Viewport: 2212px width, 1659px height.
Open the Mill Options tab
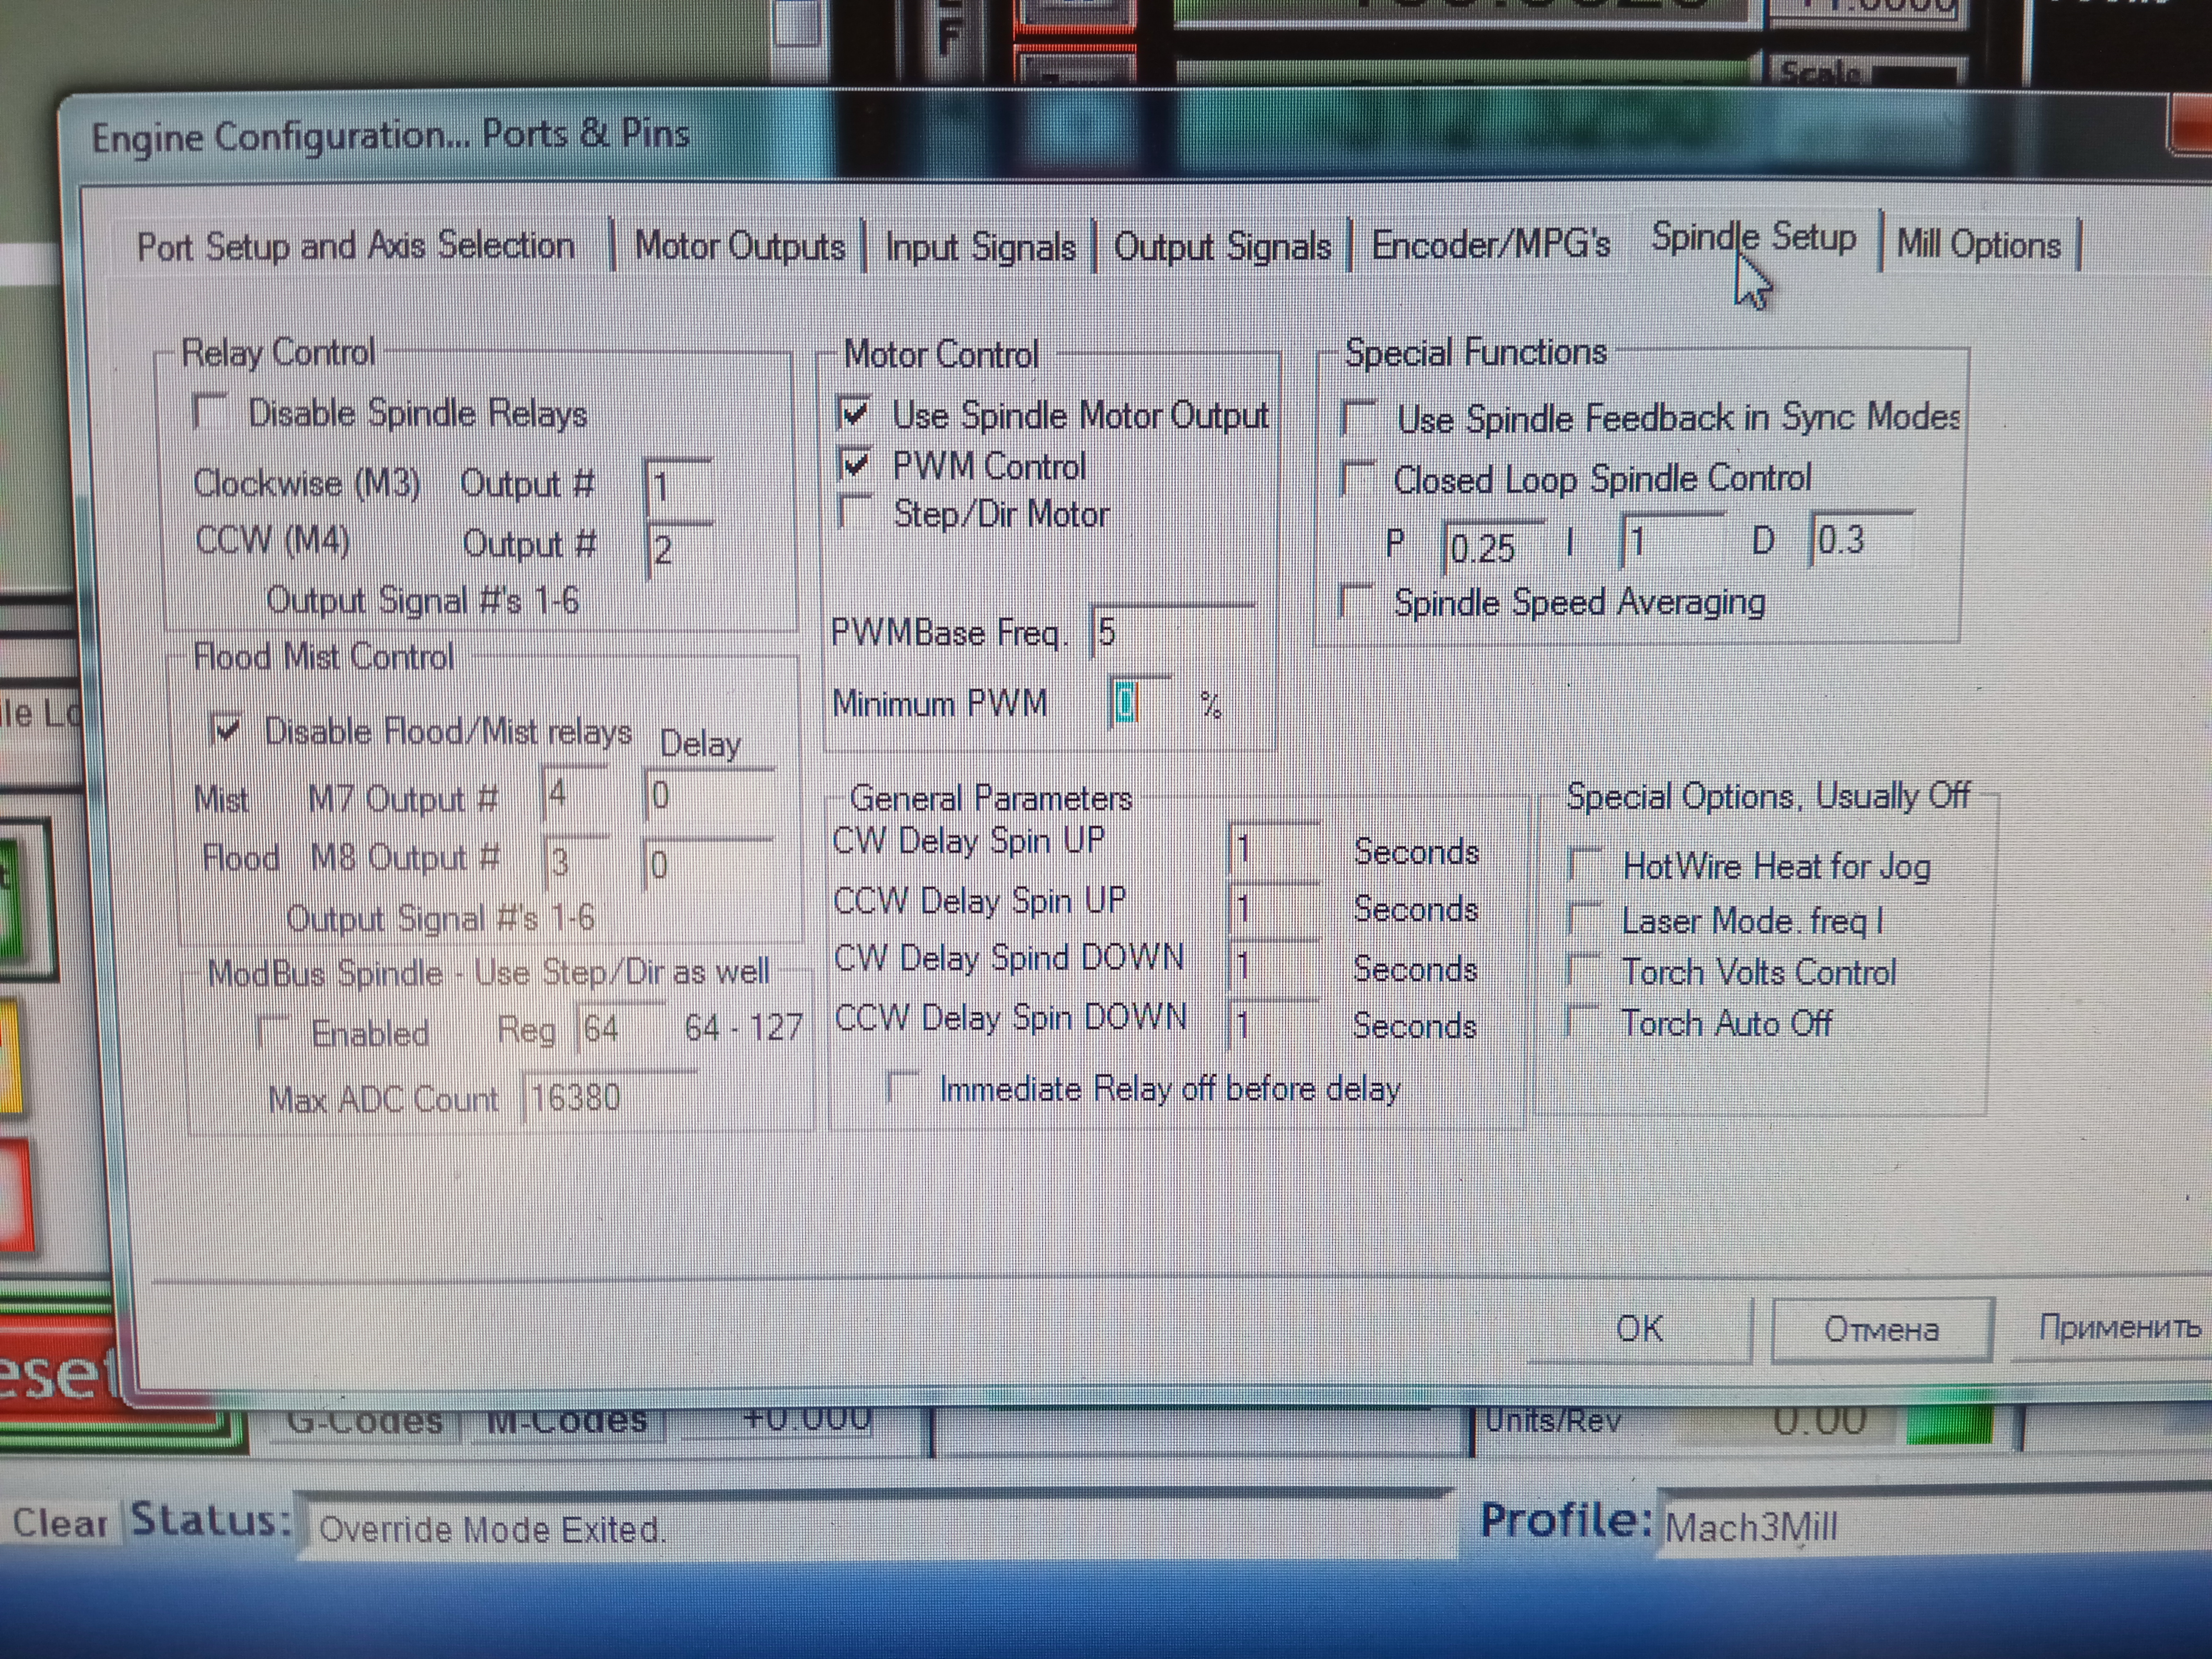[1978, 245]
